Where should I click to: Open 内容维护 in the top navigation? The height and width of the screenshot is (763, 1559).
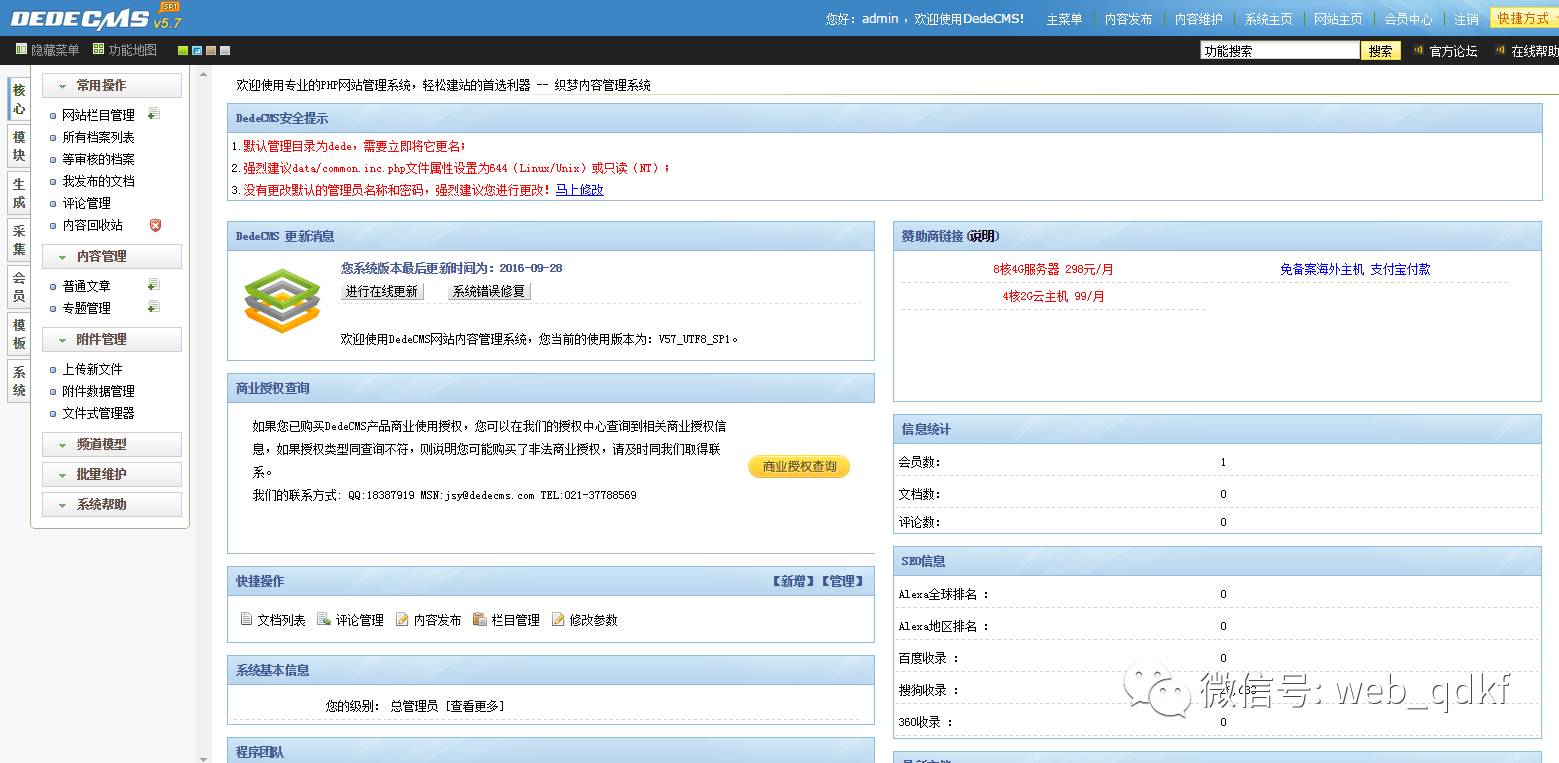(1198, 19)
